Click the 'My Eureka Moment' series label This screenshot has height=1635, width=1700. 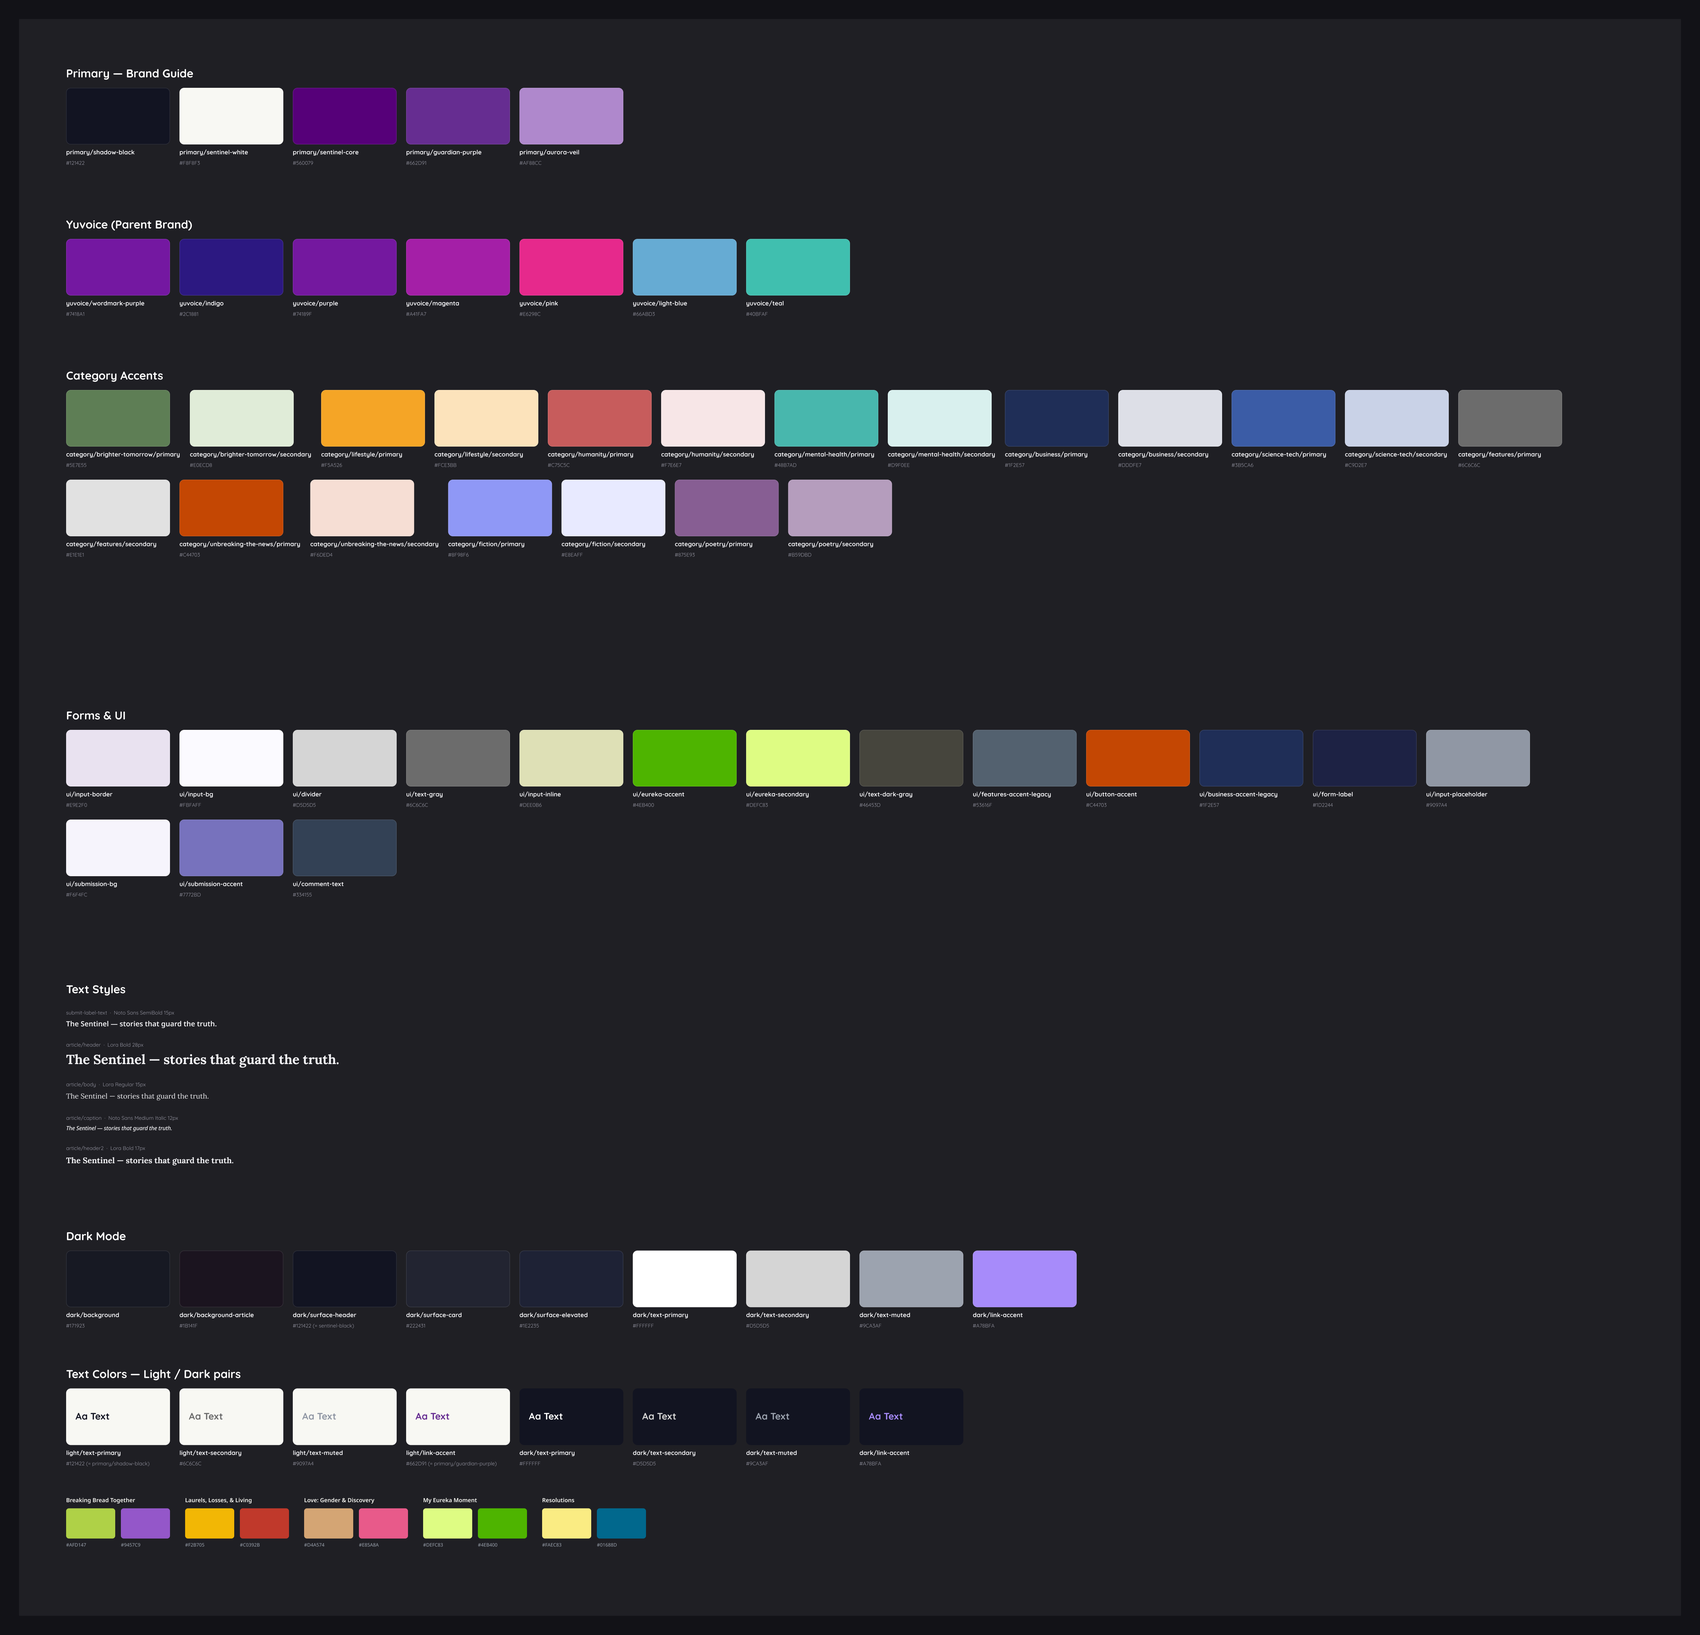tap(450, 1500)
